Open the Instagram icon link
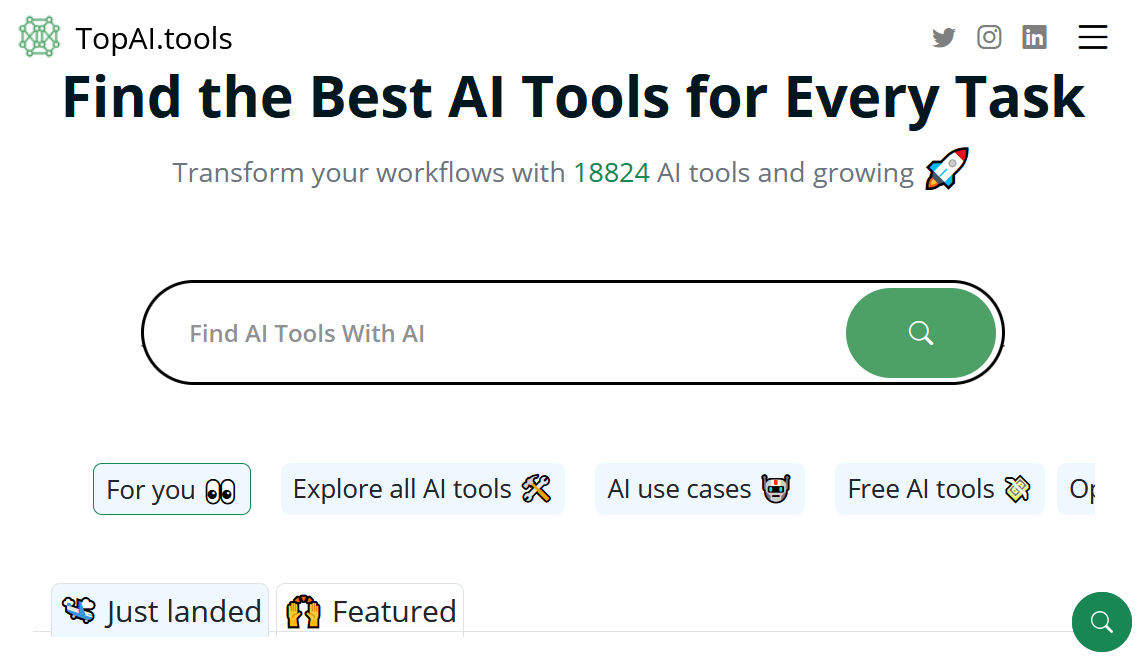The height and width of the screenshot is (658, 1146). click(989, 37)
